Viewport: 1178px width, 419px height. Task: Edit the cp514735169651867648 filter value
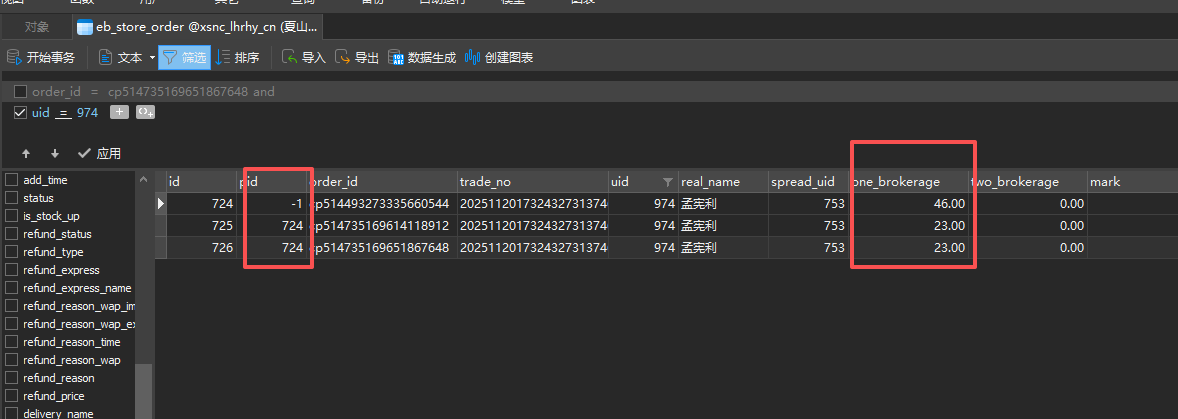pos(177,92)
